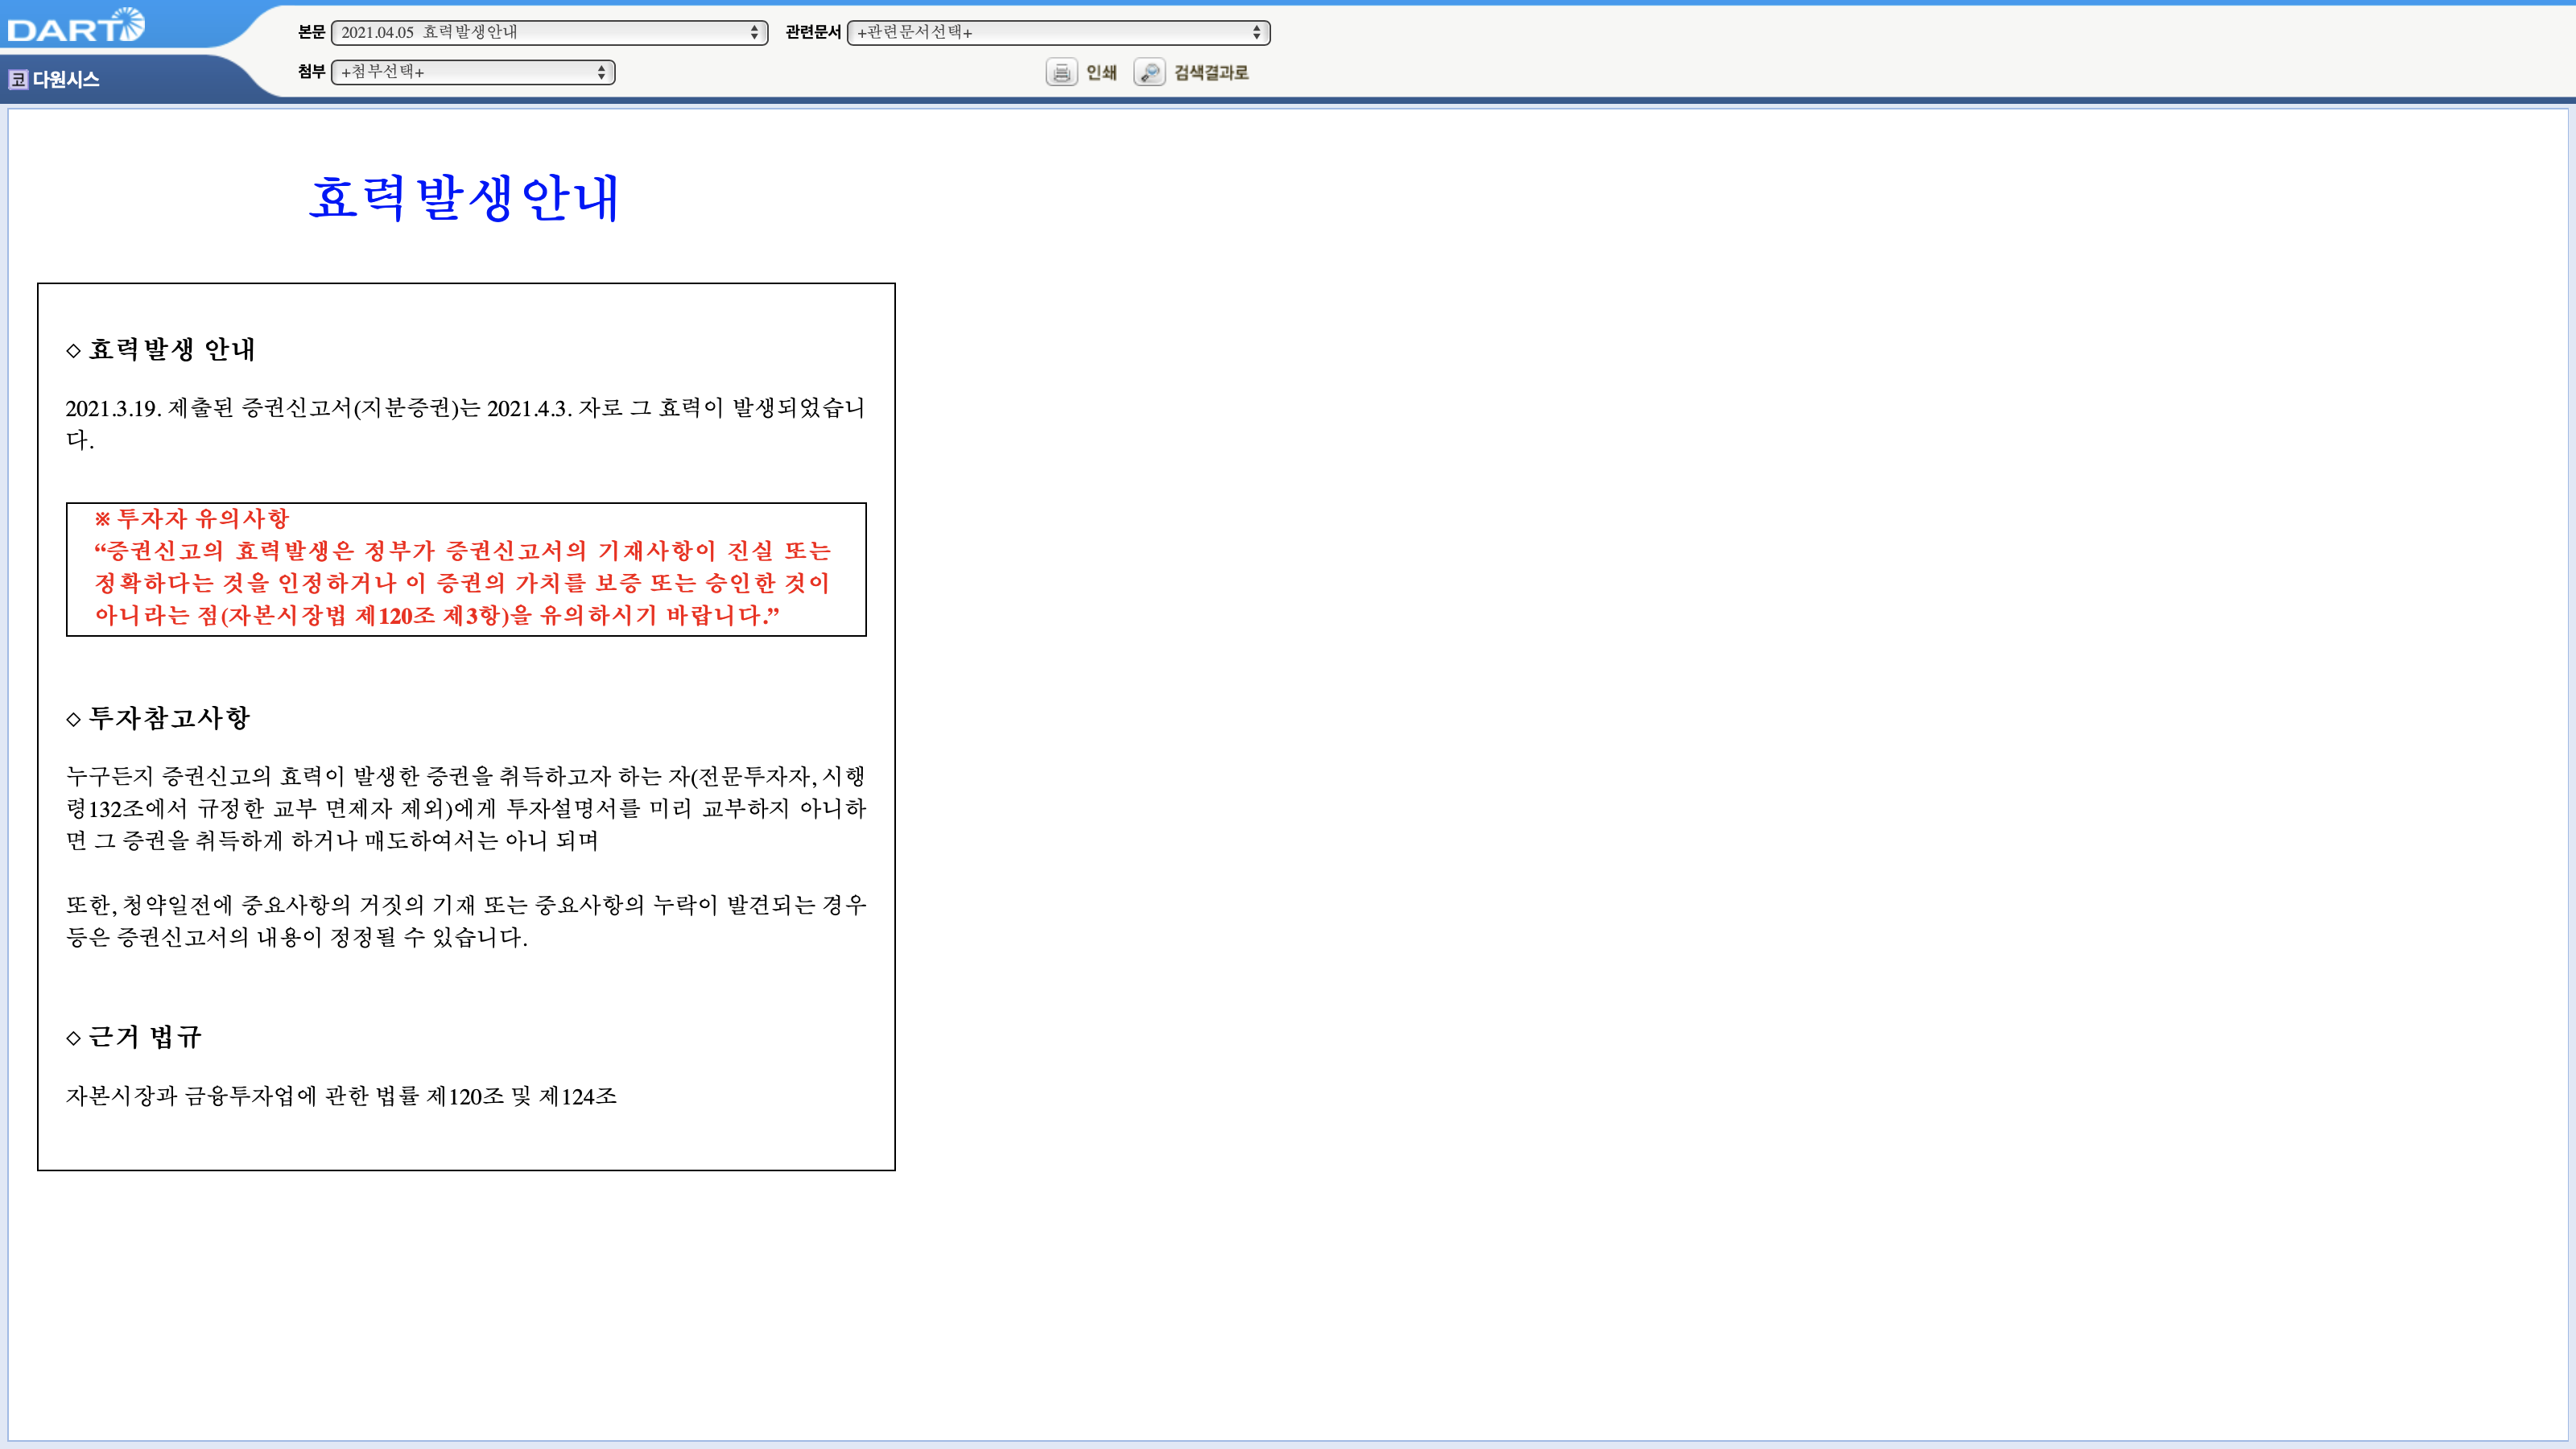Click the KOSDAQ '코' market badge icon
This screenshot has height=1449, width=2576.
18,79
